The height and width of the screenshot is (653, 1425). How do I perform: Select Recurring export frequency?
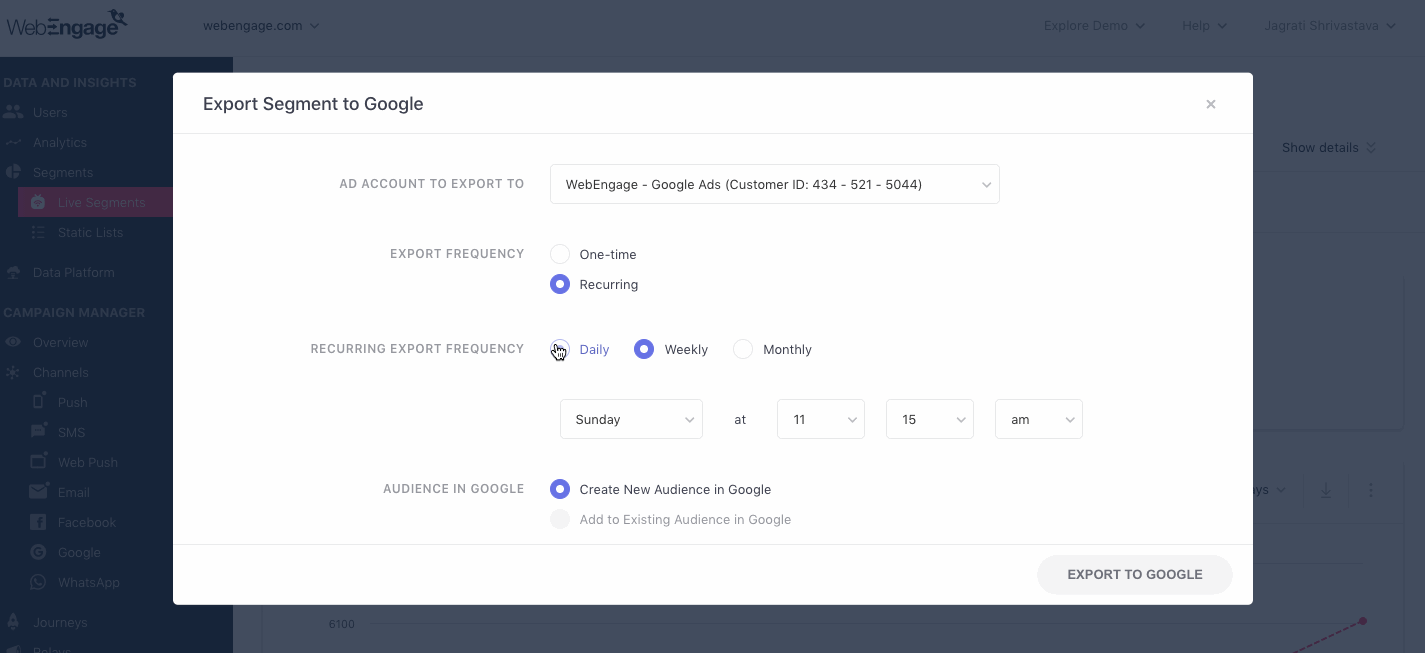(x=560, y=284)
